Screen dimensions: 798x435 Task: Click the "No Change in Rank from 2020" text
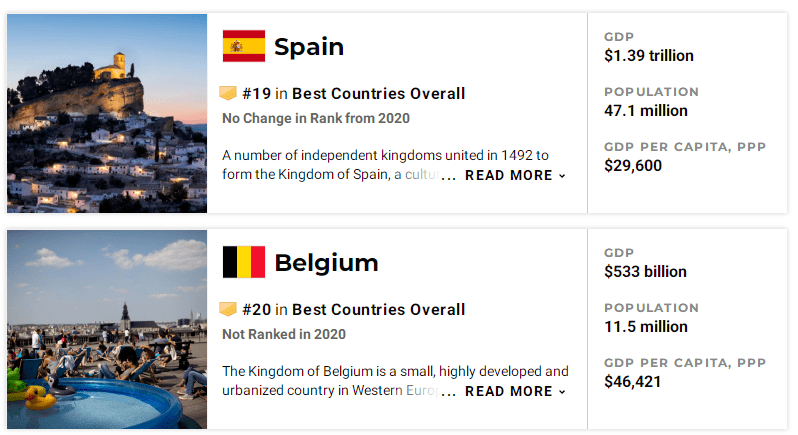pyautogui.click(x=316, y=118)
